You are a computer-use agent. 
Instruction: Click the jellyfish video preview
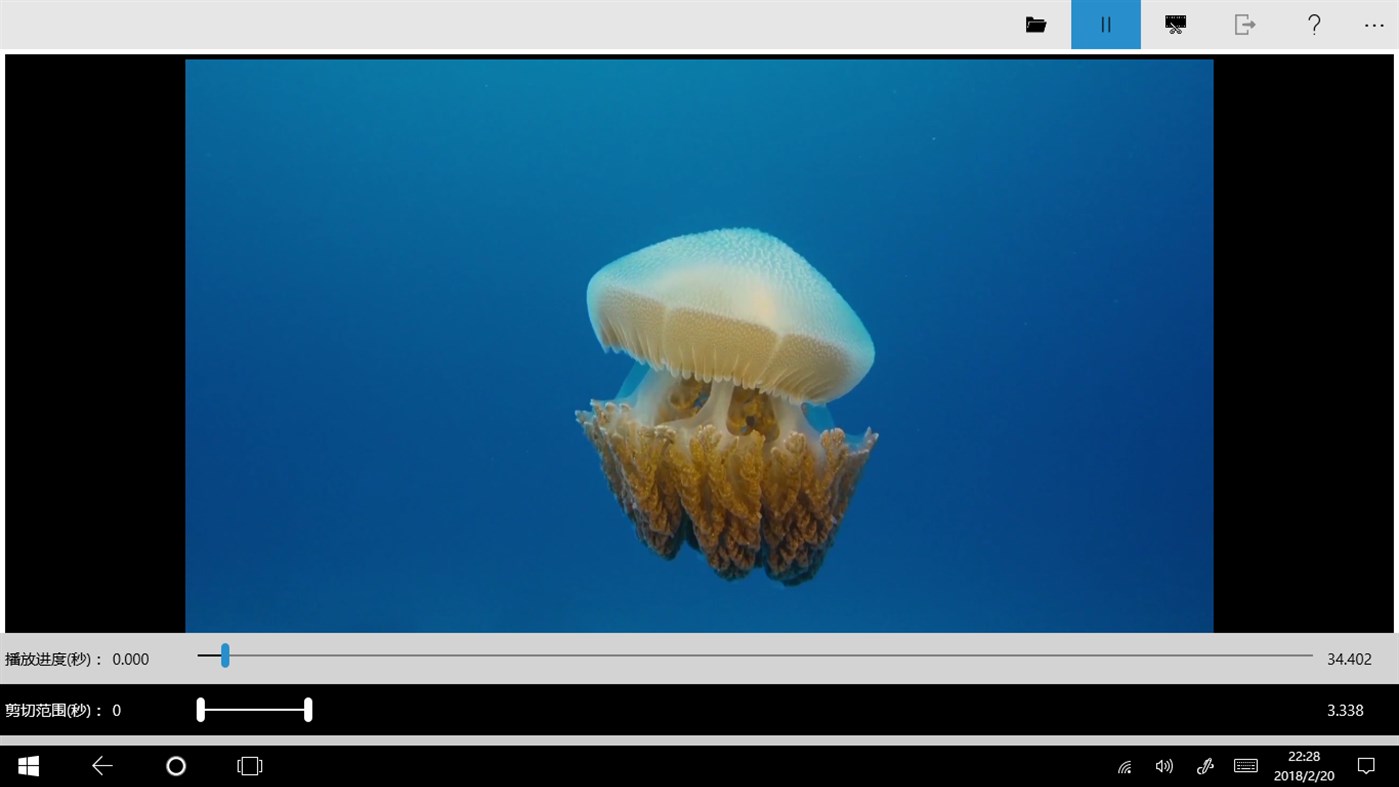(699, 345)
